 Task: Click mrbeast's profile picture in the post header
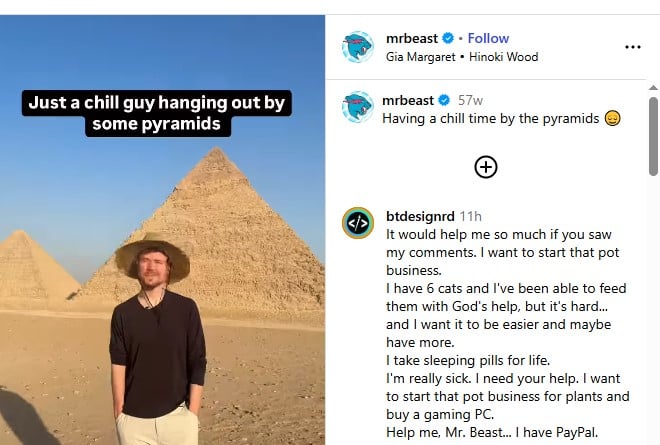pyautogui.click(x=358, y=47)
